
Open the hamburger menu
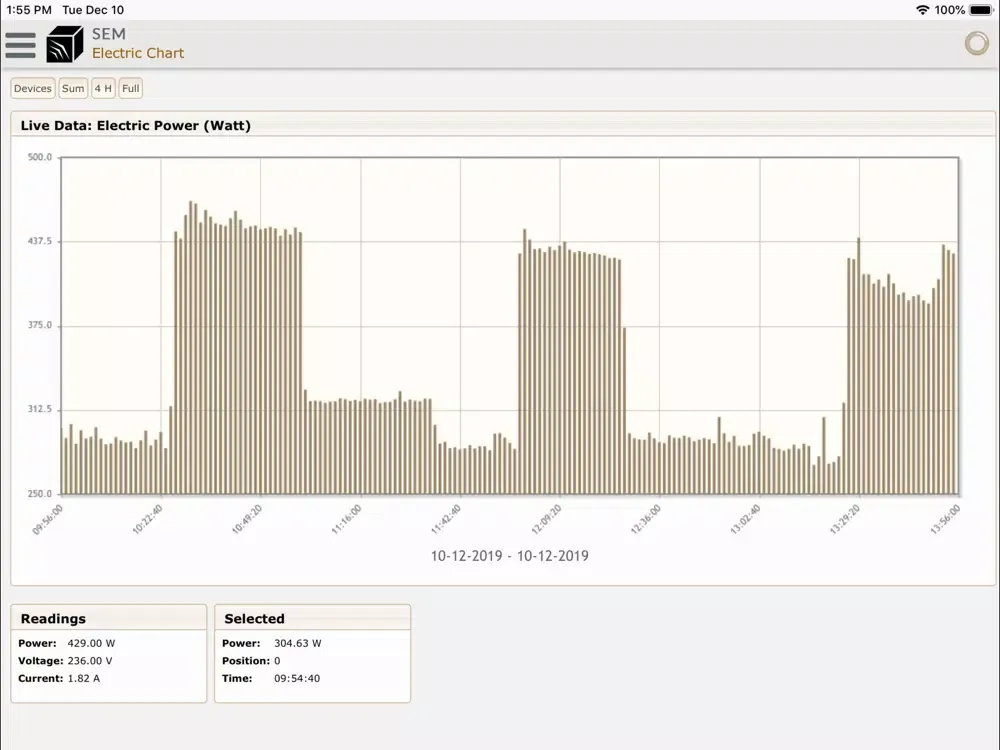(x=20, y=45)
